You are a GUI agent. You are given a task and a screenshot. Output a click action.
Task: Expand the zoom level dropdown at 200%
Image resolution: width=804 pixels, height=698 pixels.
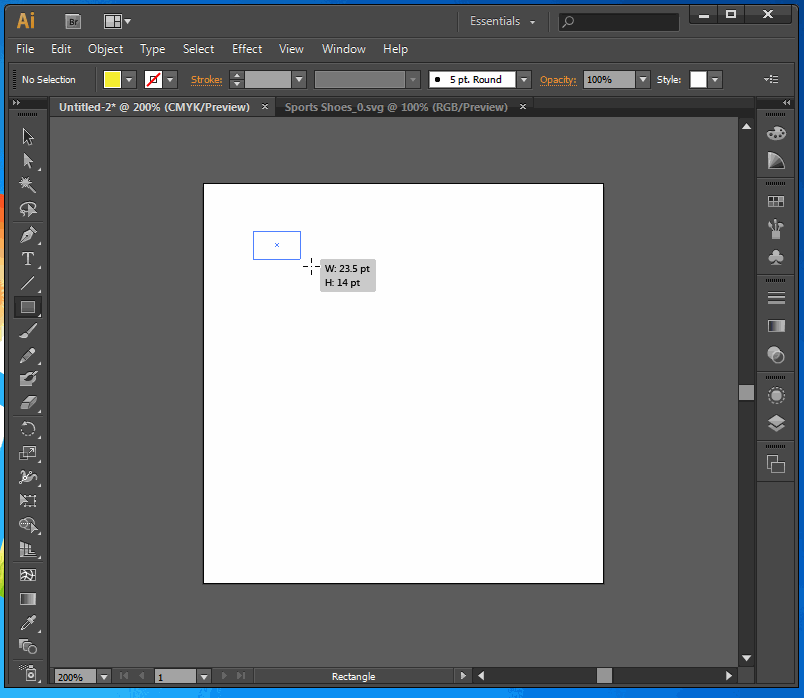(104, 677)
